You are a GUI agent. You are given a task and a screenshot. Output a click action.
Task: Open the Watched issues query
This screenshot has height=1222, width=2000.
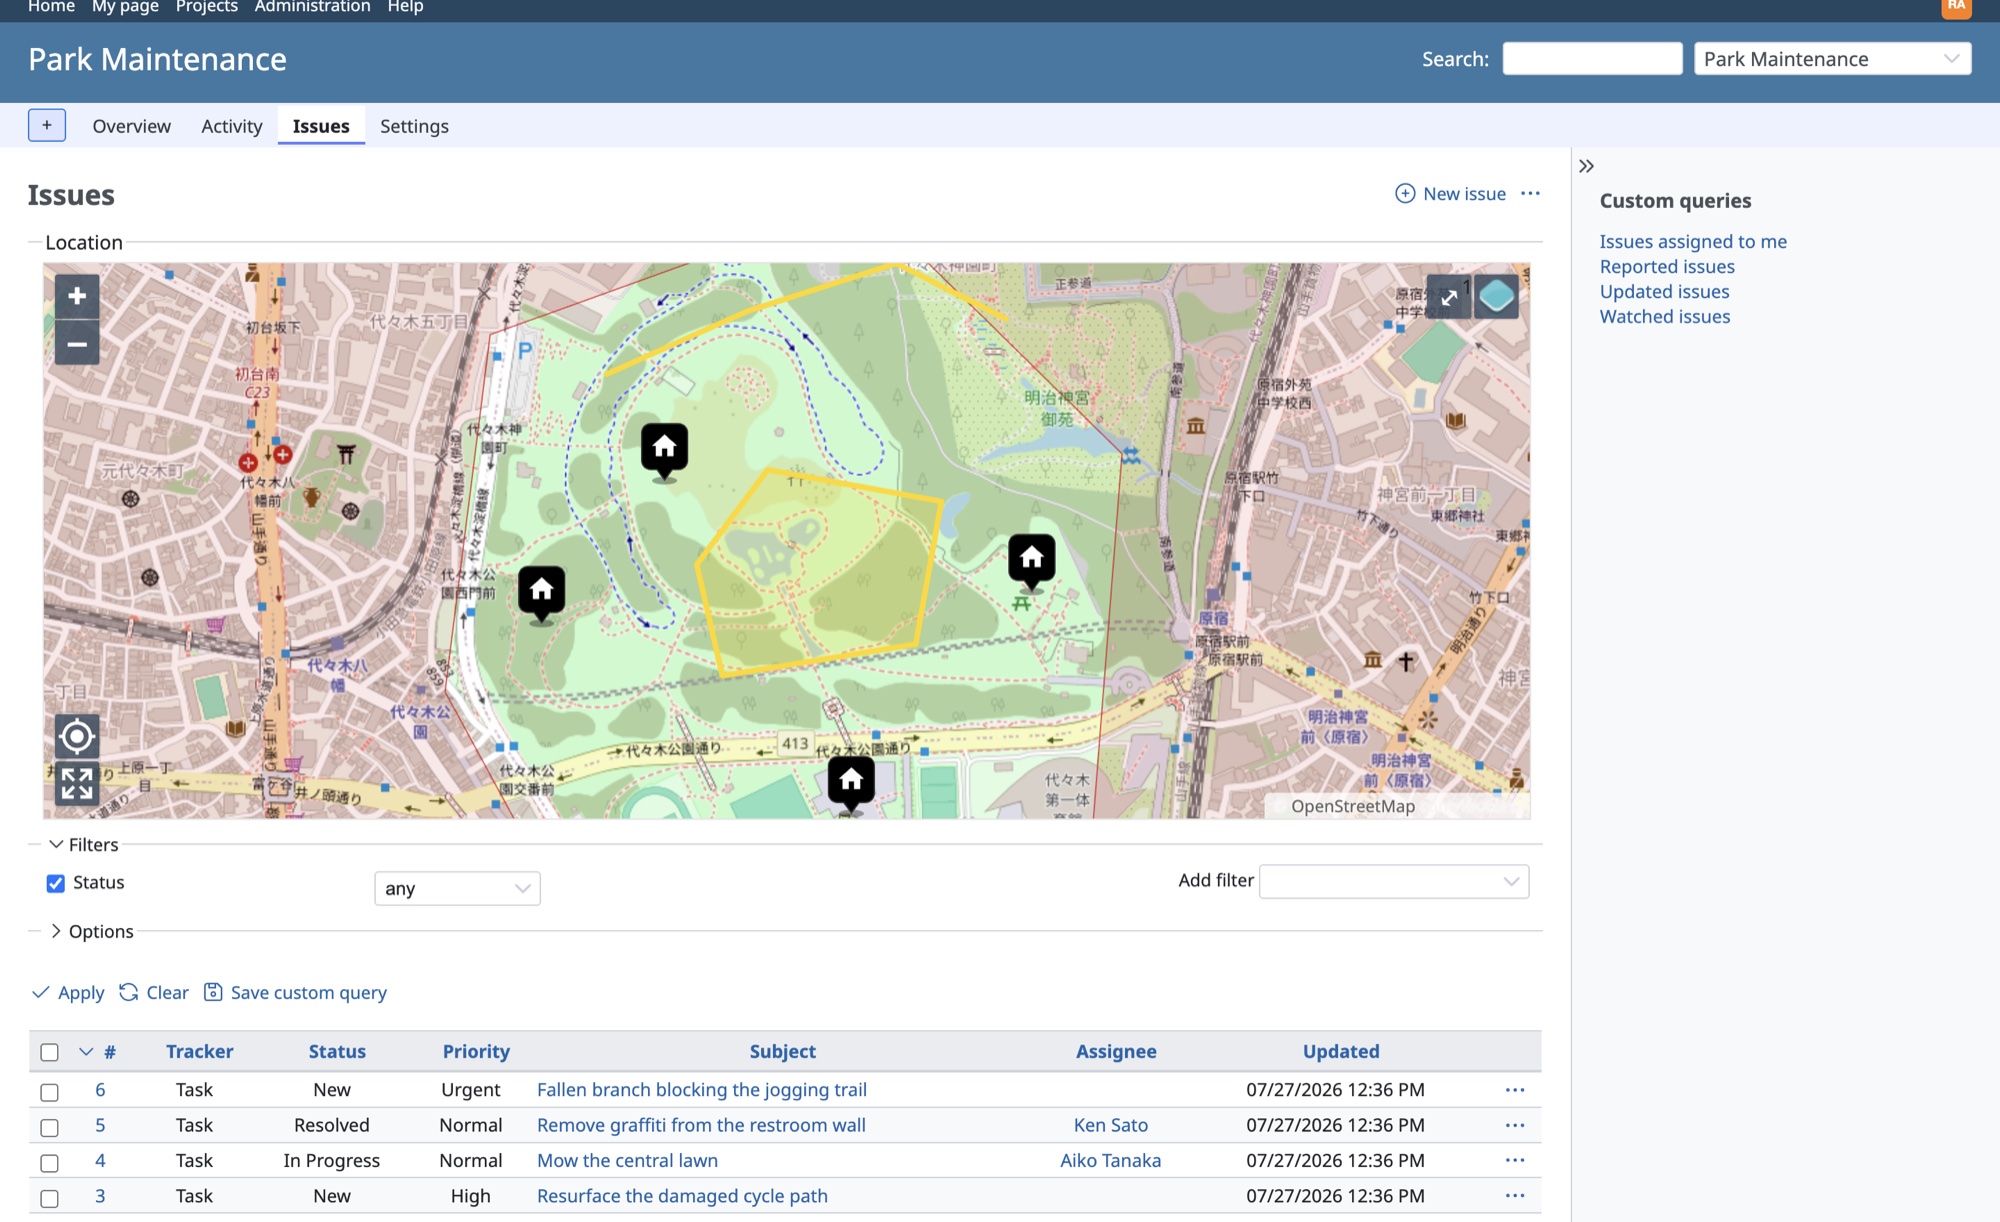tap(1664, 316)
